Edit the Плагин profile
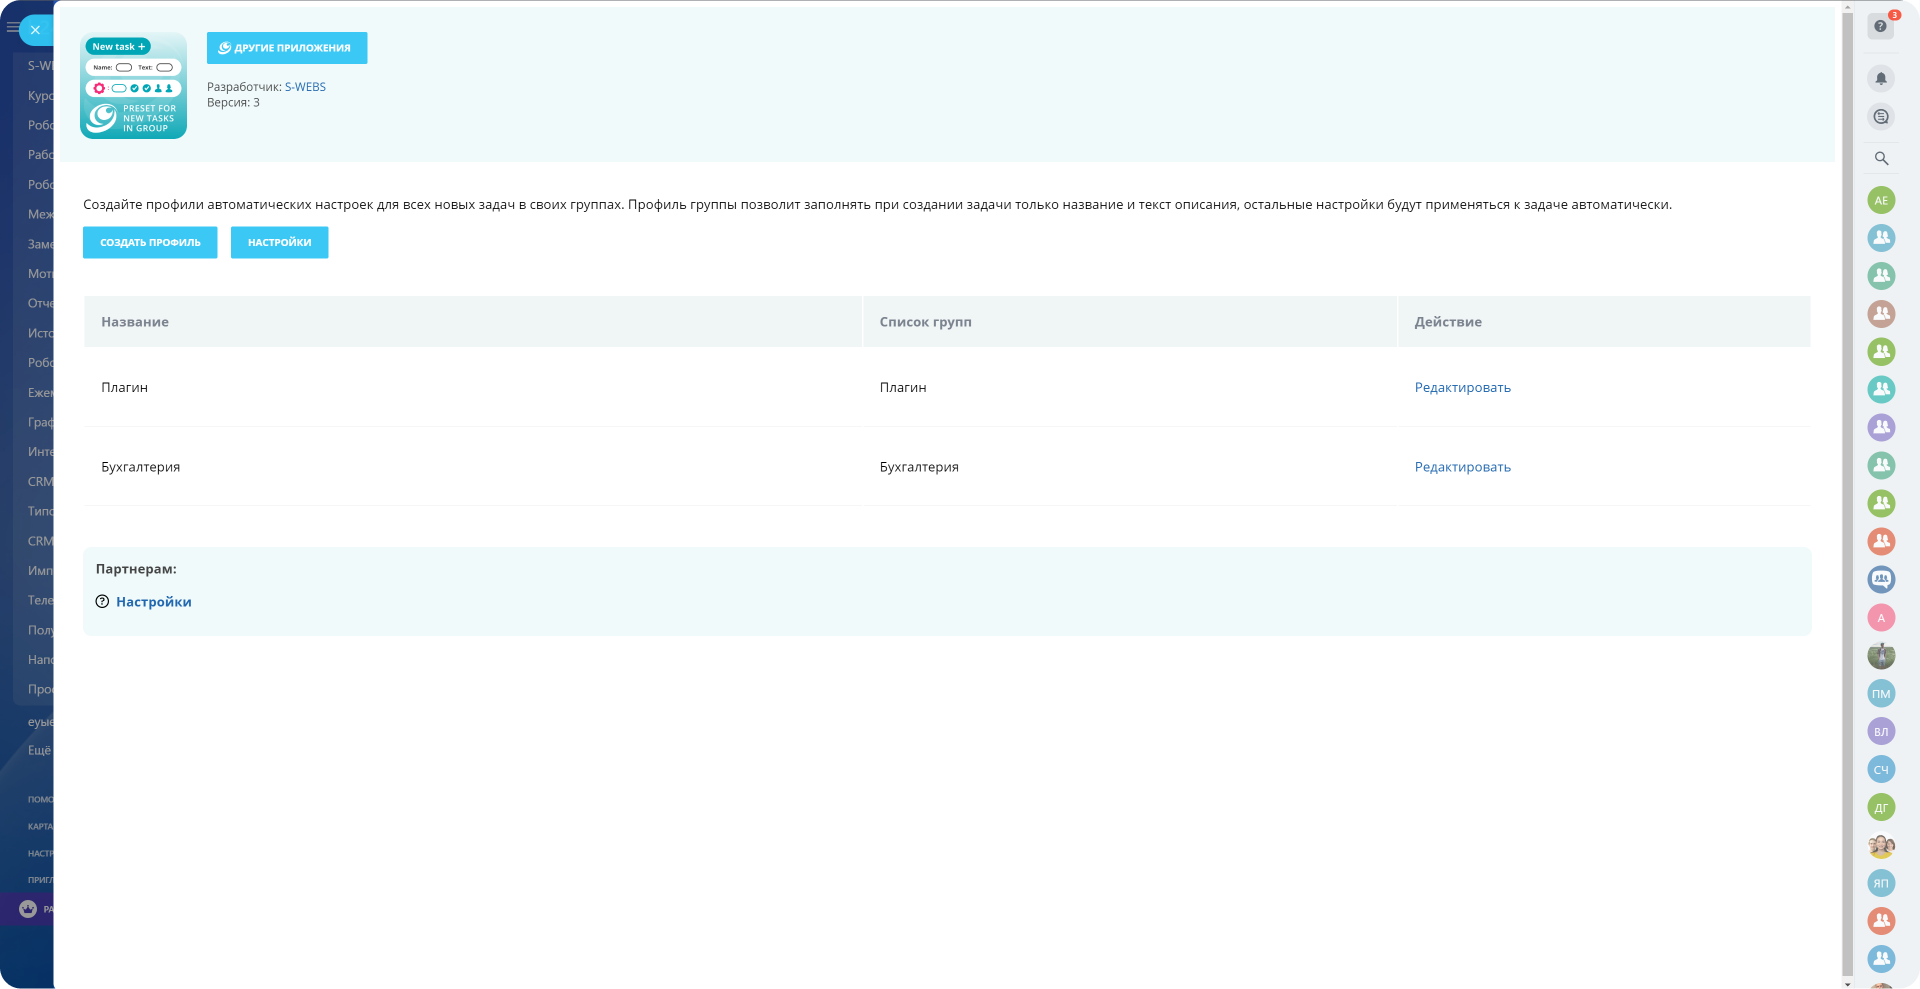Screen dimensions: 1920x989 click(1462, 388)
